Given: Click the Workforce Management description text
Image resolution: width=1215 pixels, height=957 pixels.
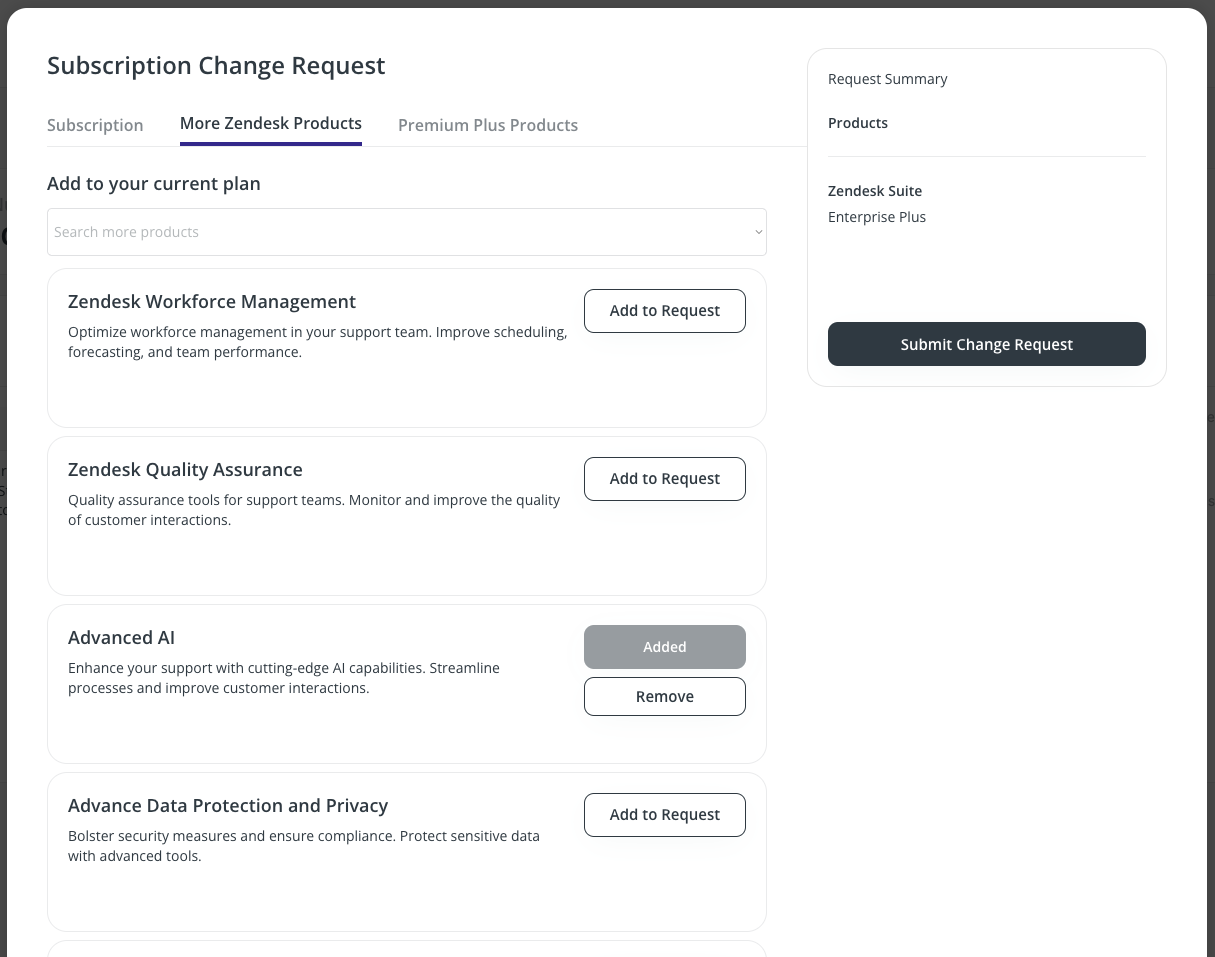Looking at the screenshot, I should coord(318,342).
